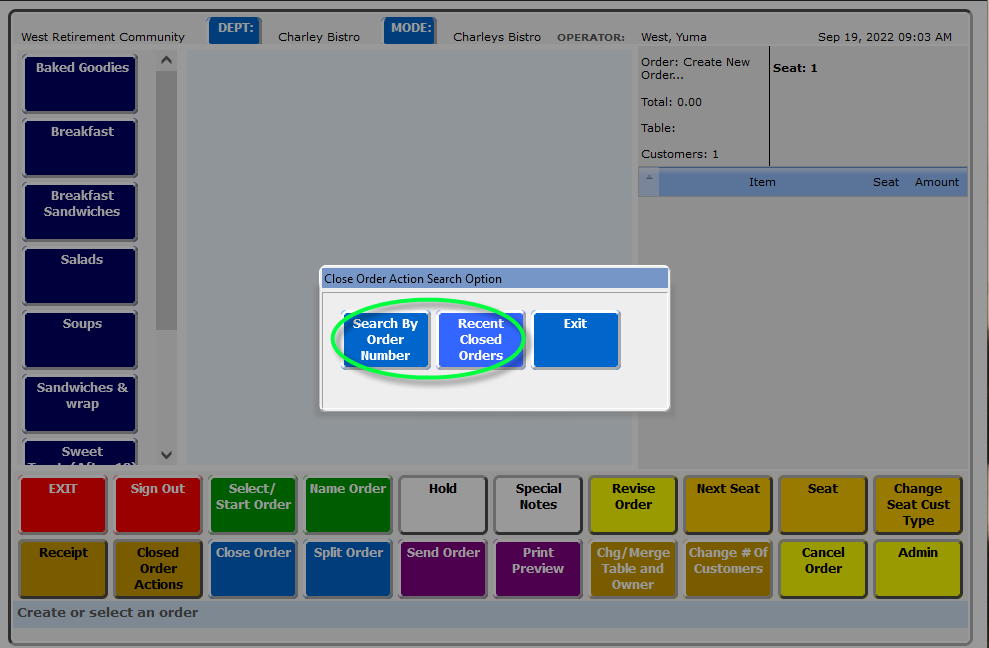Open the Admin panel
This screenshot has height=648, width=989.
[918, 568]
